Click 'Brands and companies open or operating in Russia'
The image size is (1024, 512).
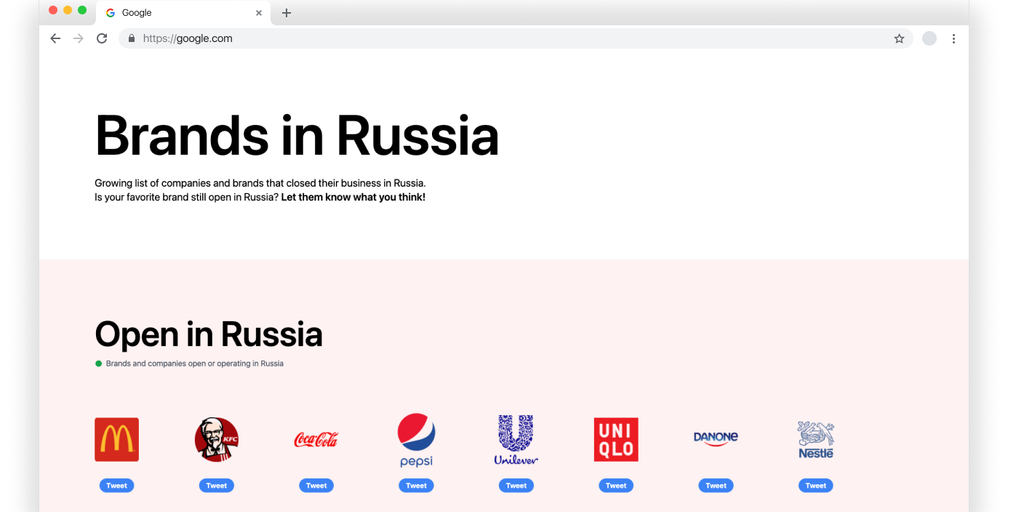coord(195,364)
